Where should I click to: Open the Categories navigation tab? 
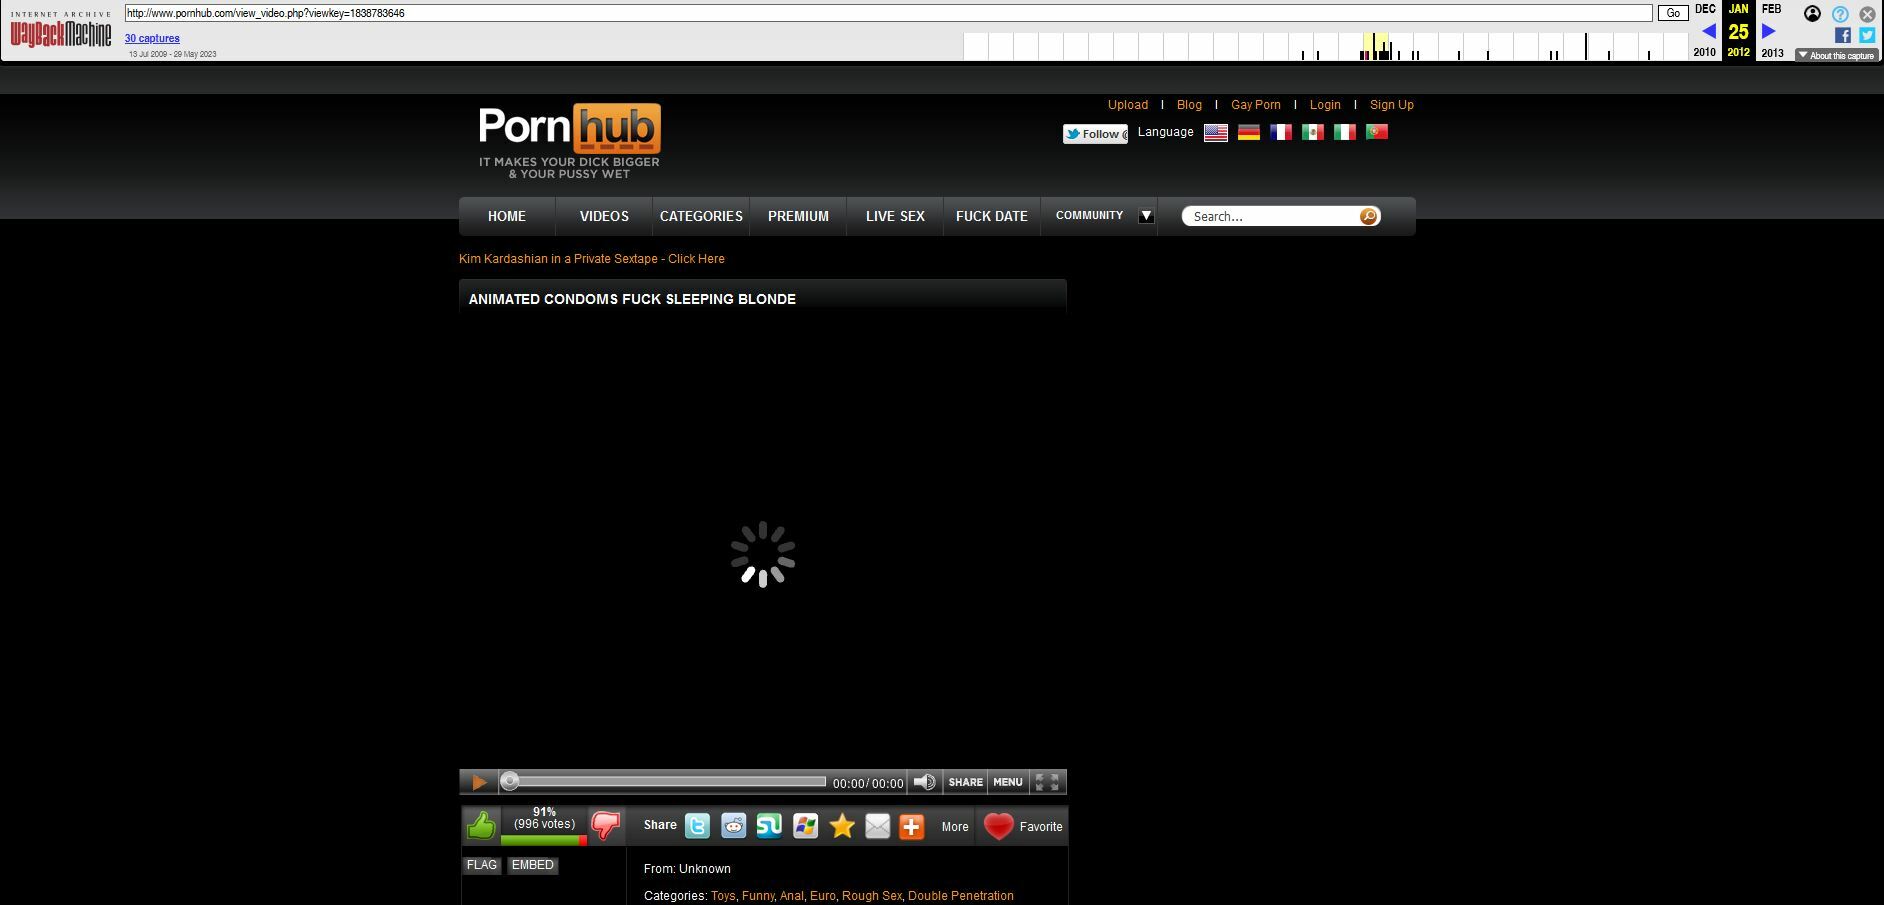point(701,216)
